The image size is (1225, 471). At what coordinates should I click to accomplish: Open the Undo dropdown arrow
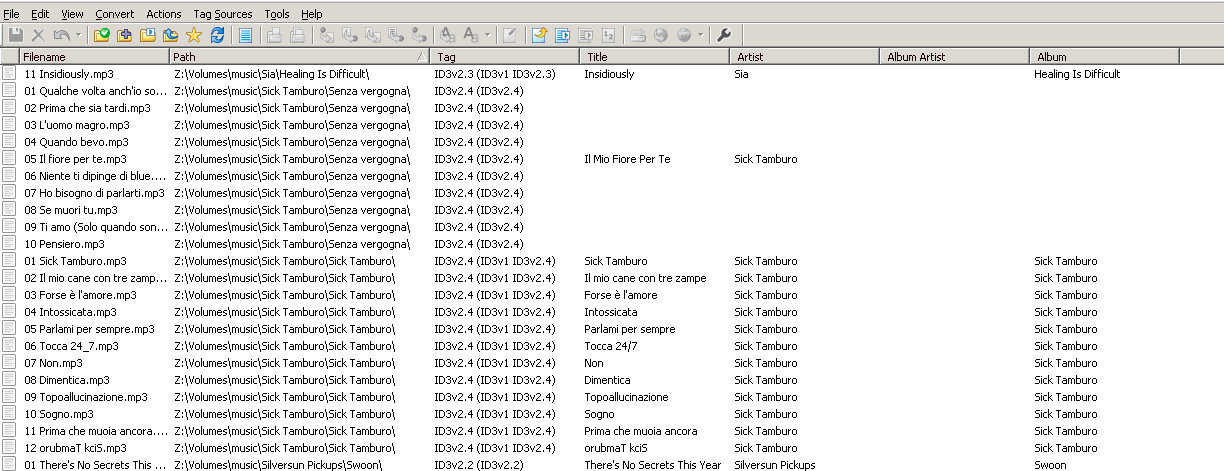pyautogui.click(x=78, y=35)
